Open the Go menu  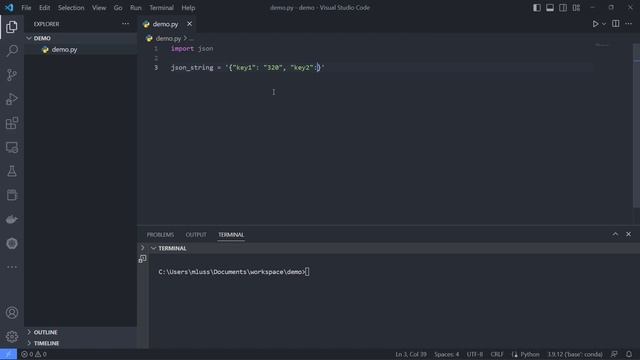118,8
